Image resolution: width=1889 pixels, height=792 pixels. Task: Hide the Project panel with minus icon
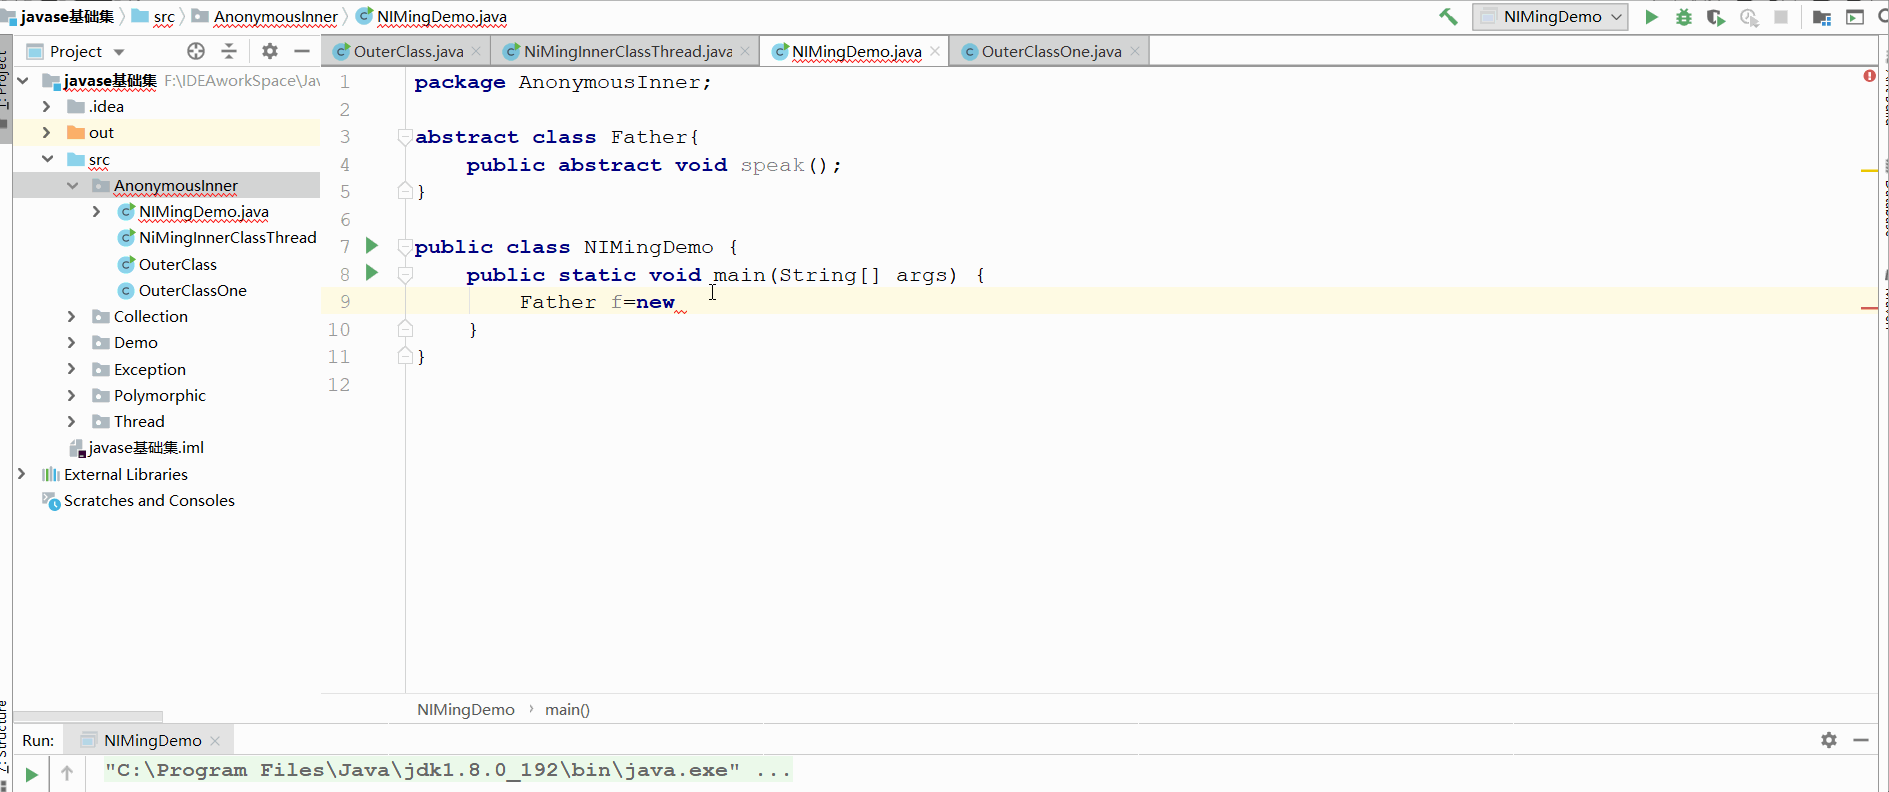point(302,51)
